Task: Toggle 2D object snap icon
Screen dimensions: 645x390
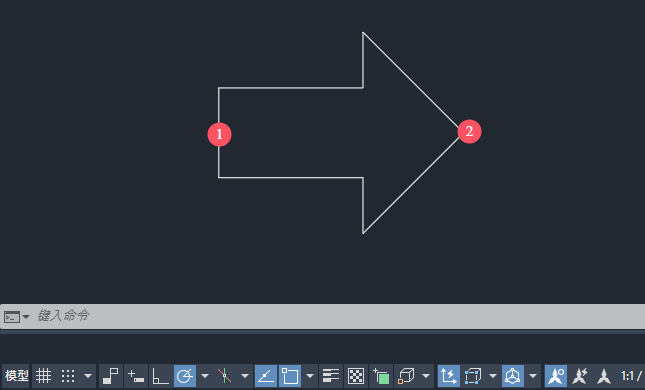Action: click(x=290, y=376)
